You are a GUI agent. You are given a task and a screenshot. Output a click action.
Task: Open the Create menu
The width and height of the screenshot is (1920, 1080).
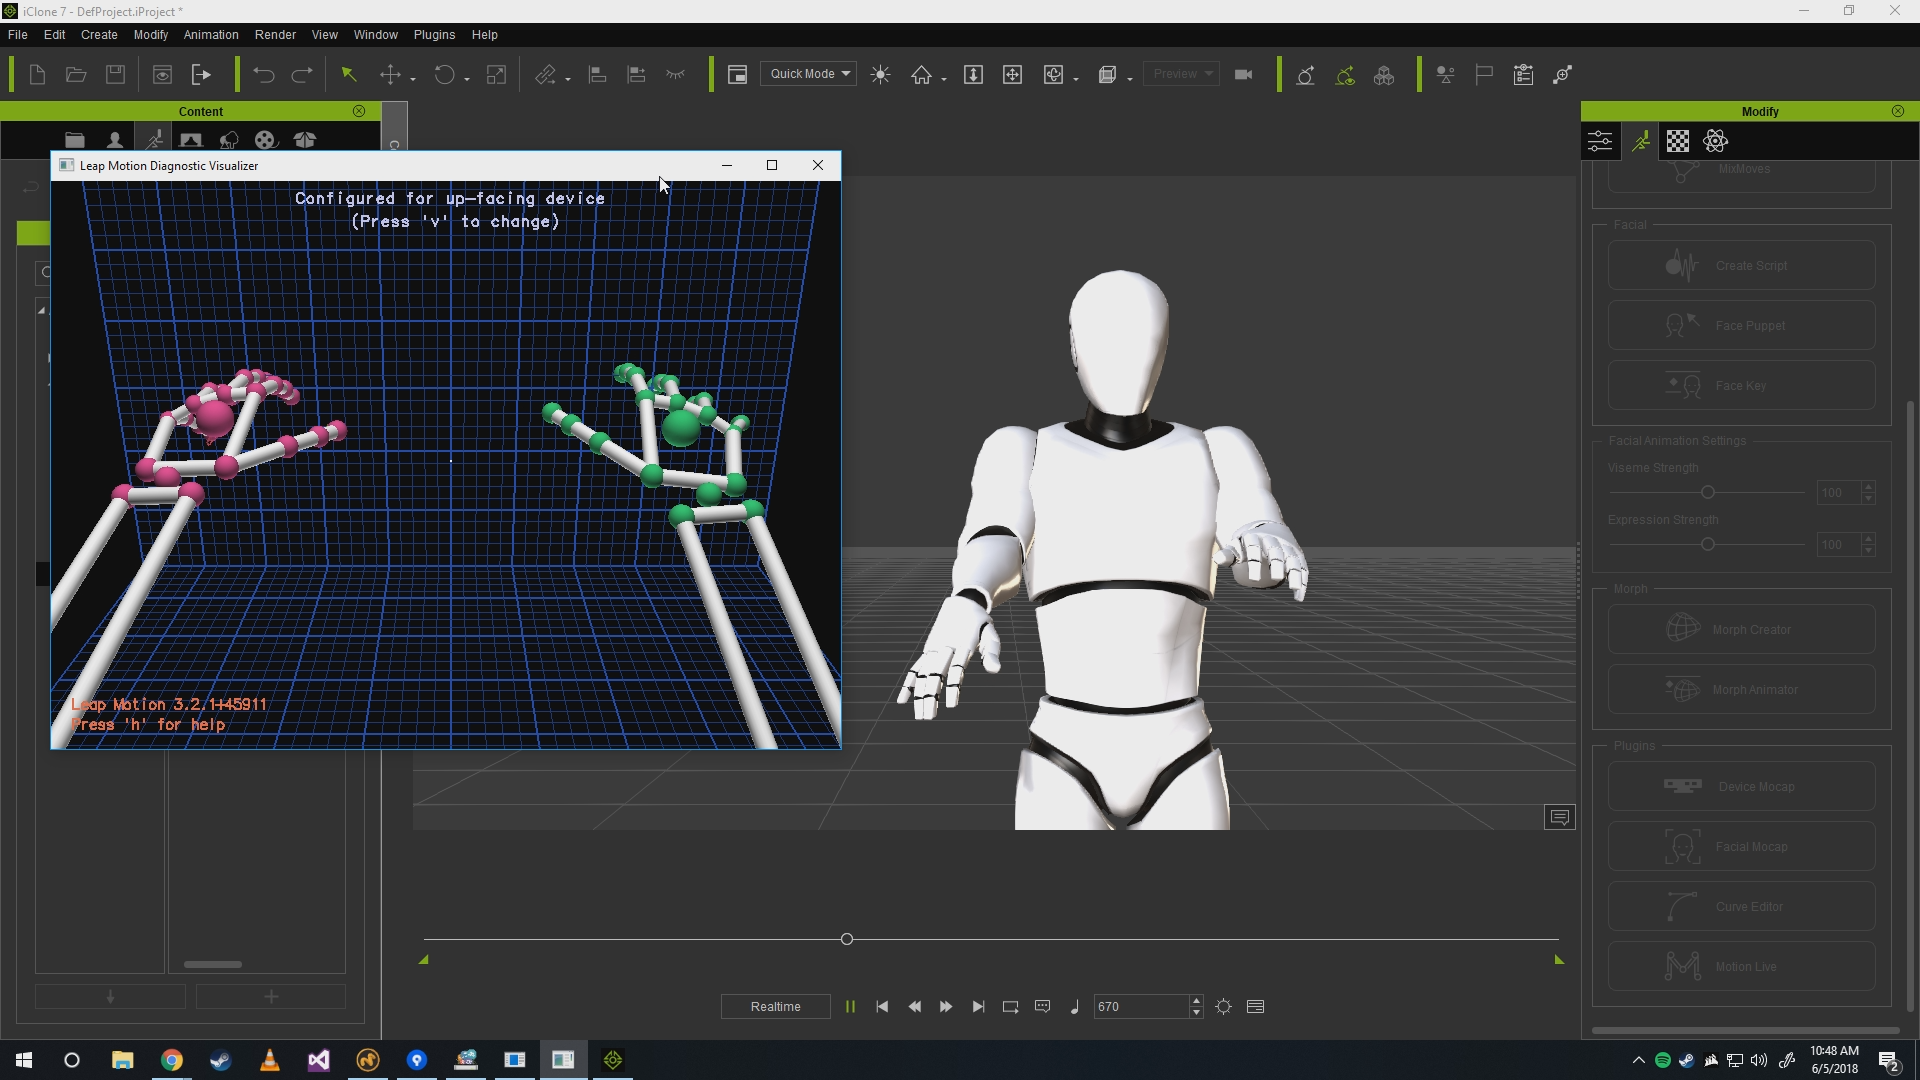coord(99,35)
